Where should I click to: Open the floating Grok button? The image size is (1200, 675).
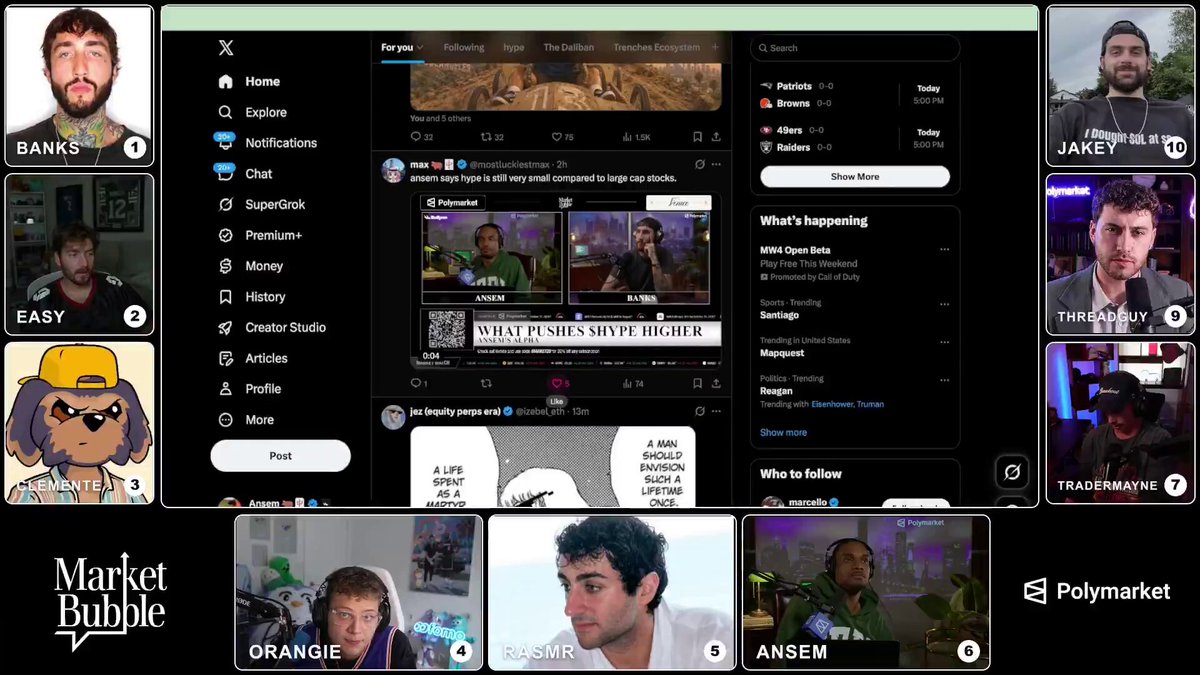point(1011,472)
